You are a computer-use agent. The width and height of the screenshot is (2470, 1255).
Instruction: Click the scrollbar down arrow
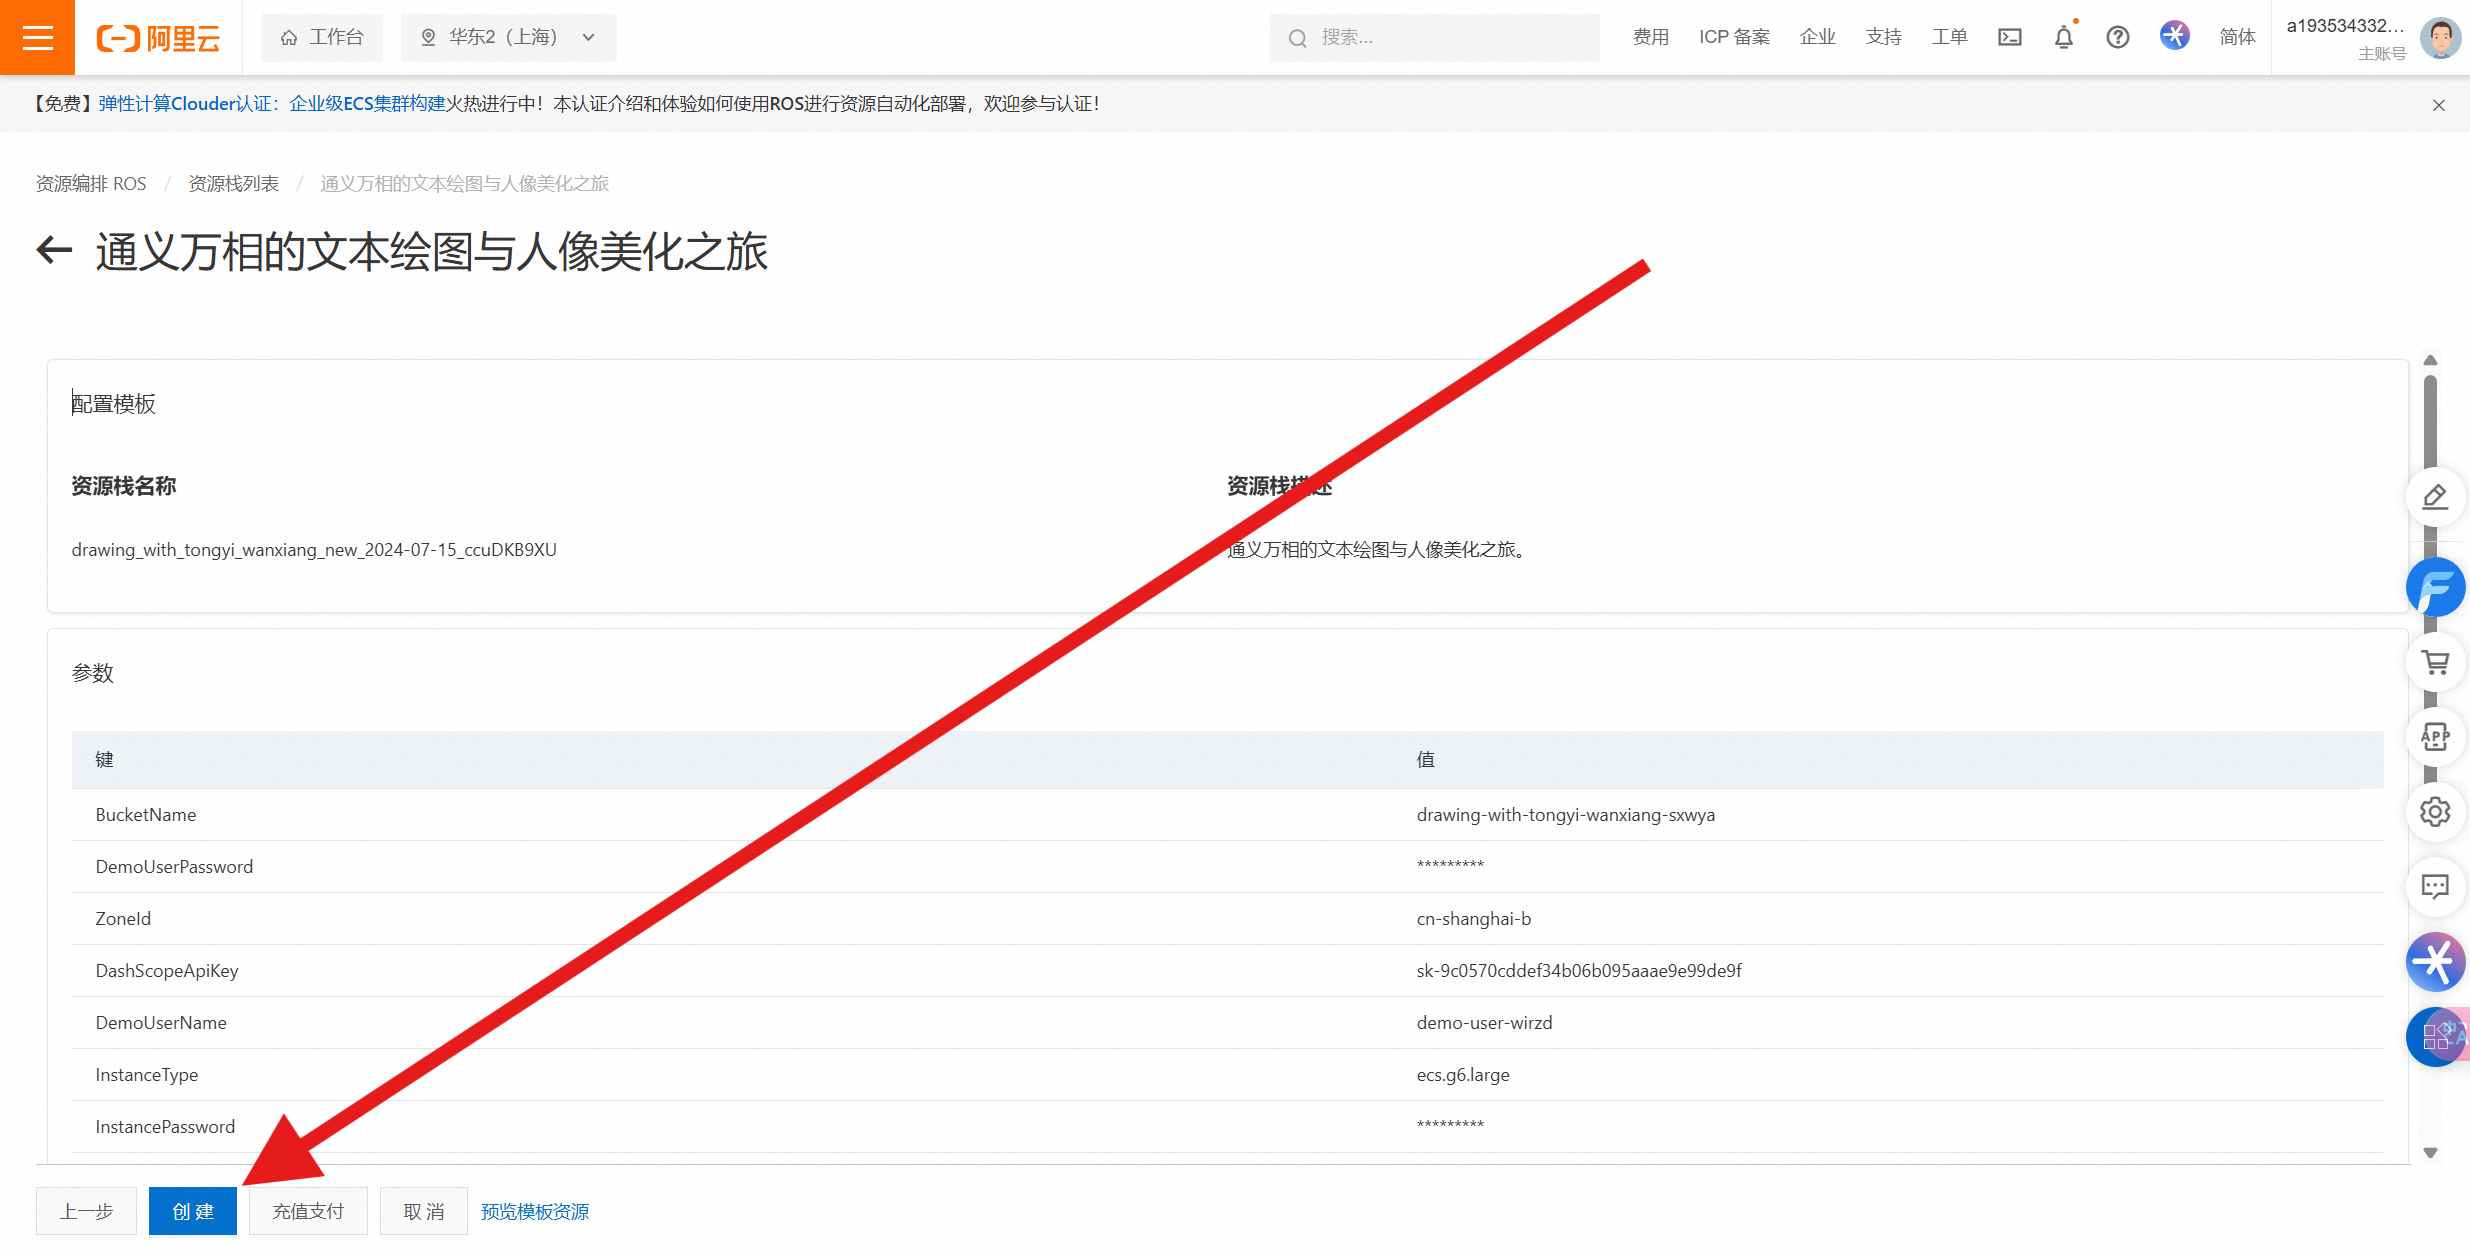pos(2430,1153)
